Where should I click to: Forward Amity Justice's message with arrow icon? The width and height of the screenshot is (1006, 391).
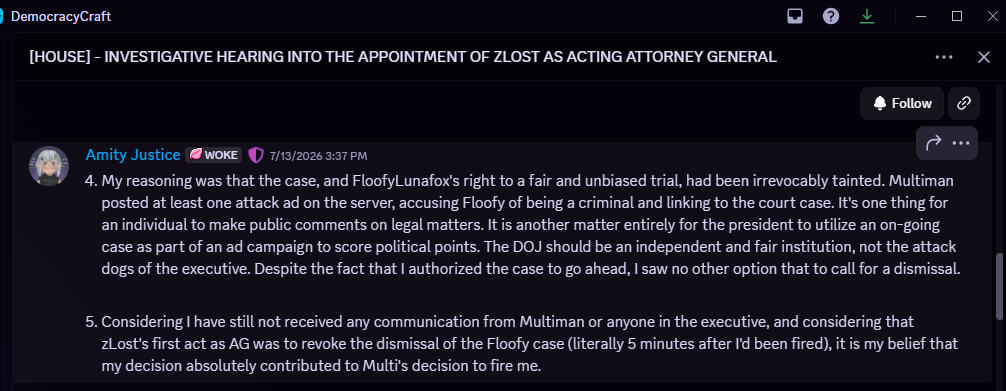tap(933, 143)
